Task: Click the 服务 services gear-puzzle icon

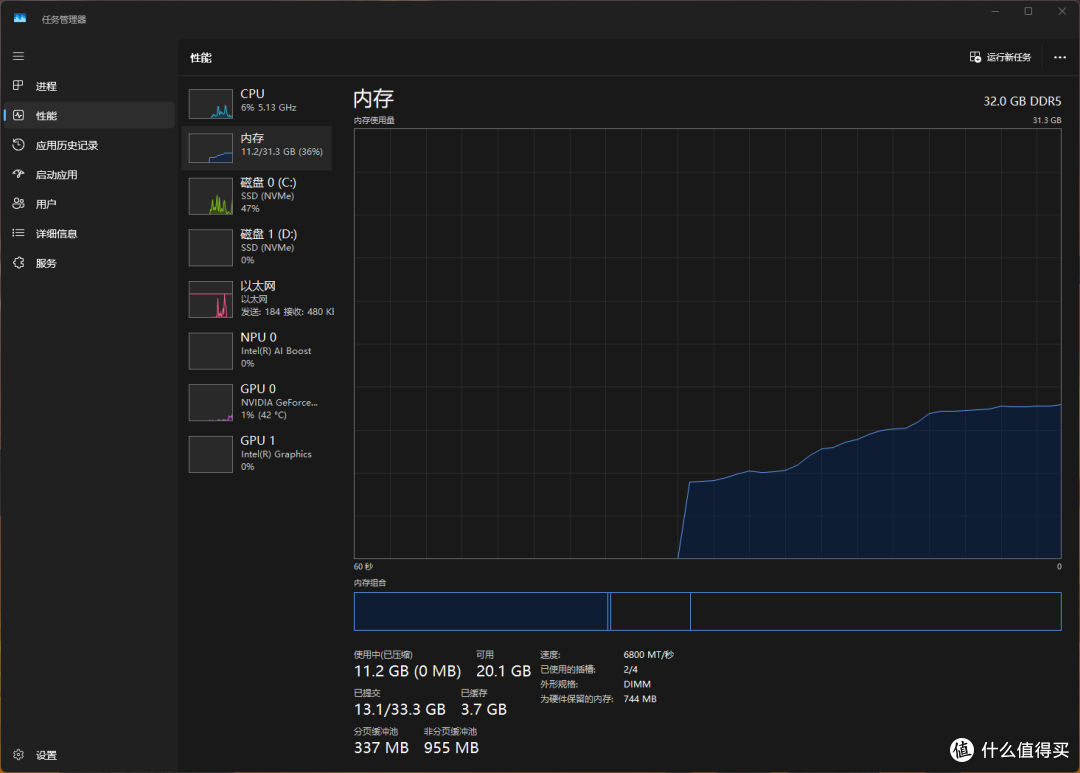Action: point(19,262)
